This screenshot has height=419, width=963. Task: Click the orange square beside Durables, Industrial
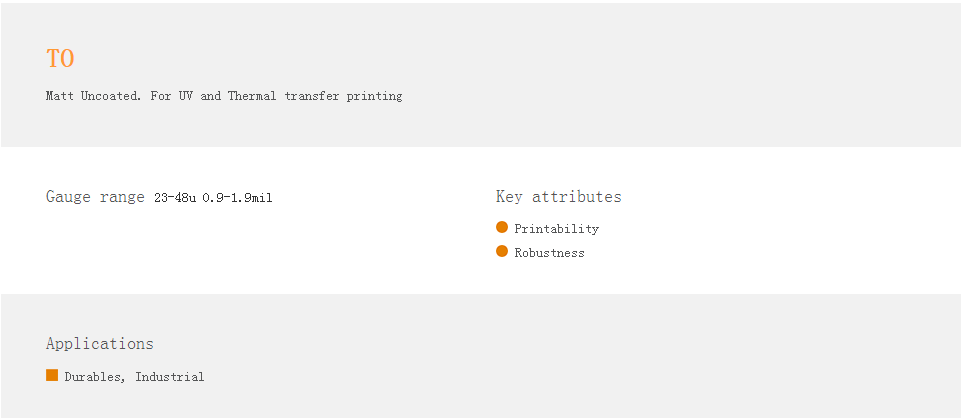click(52, 376)
